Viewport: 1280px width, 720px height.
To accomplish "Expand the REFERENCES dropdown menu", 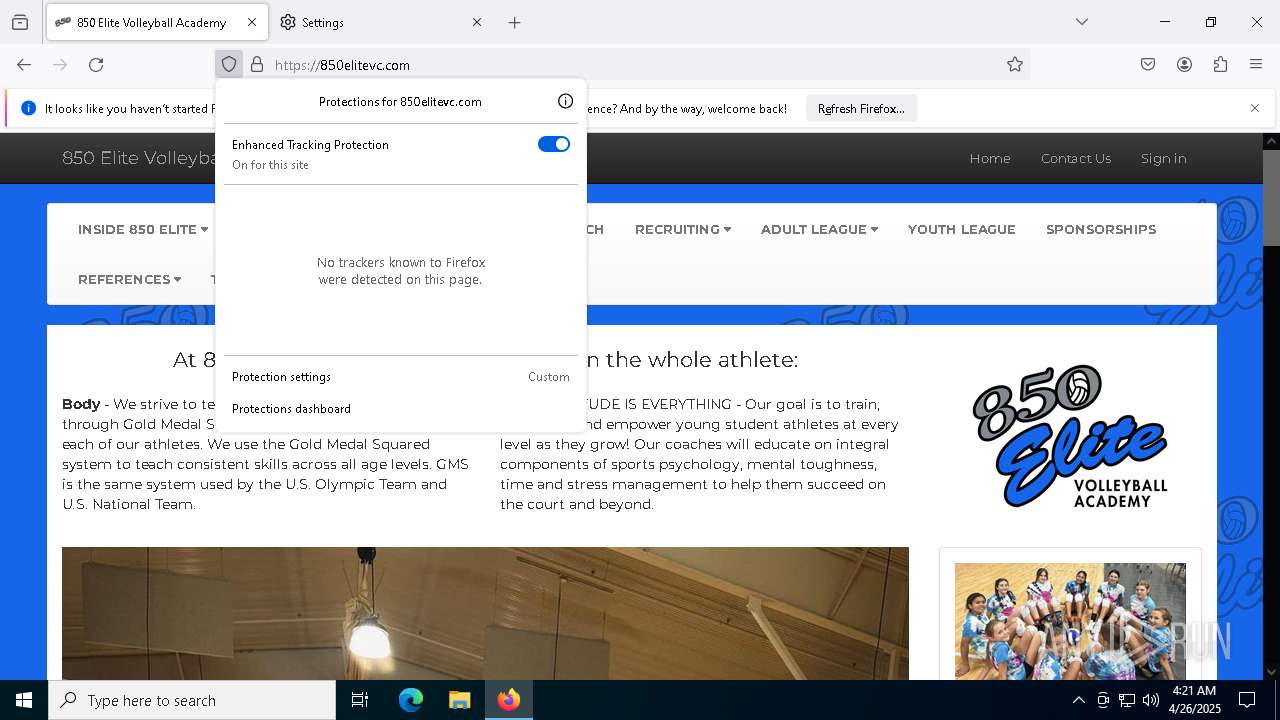I will 130,279.
